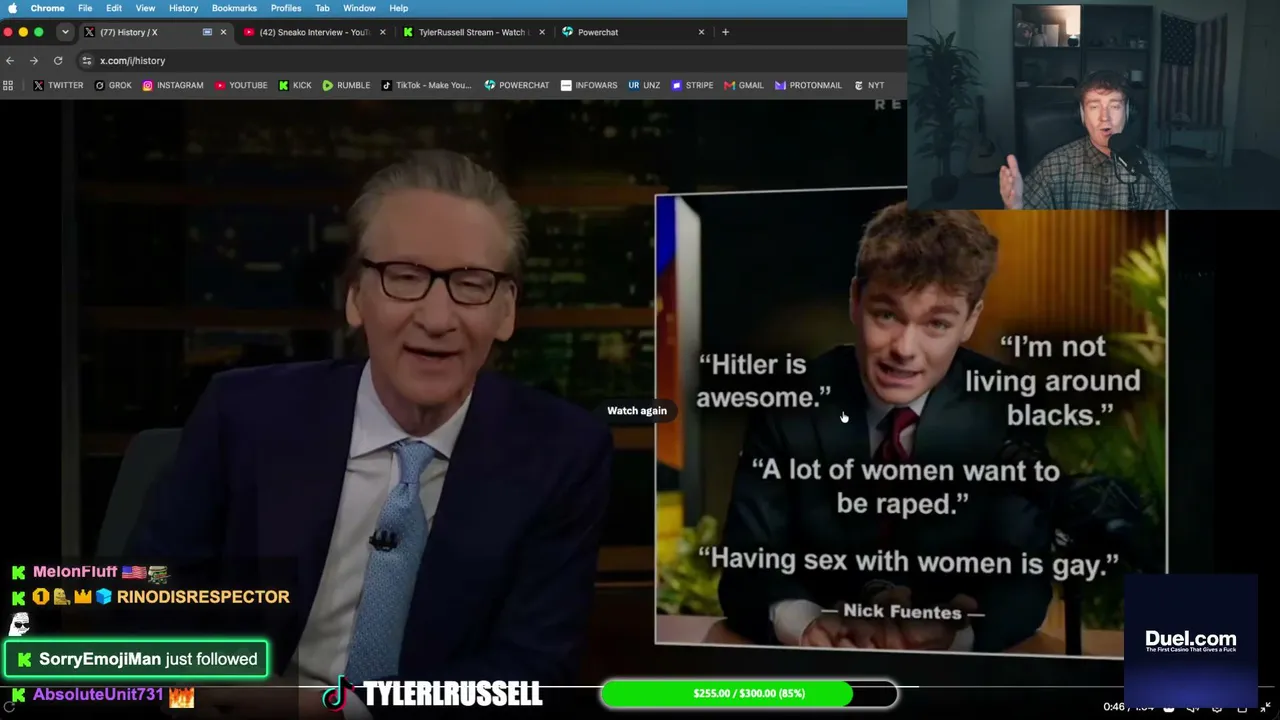Open the STRIPE bookmark
This screenshot has height=720, width=1280.
(692, 86)
